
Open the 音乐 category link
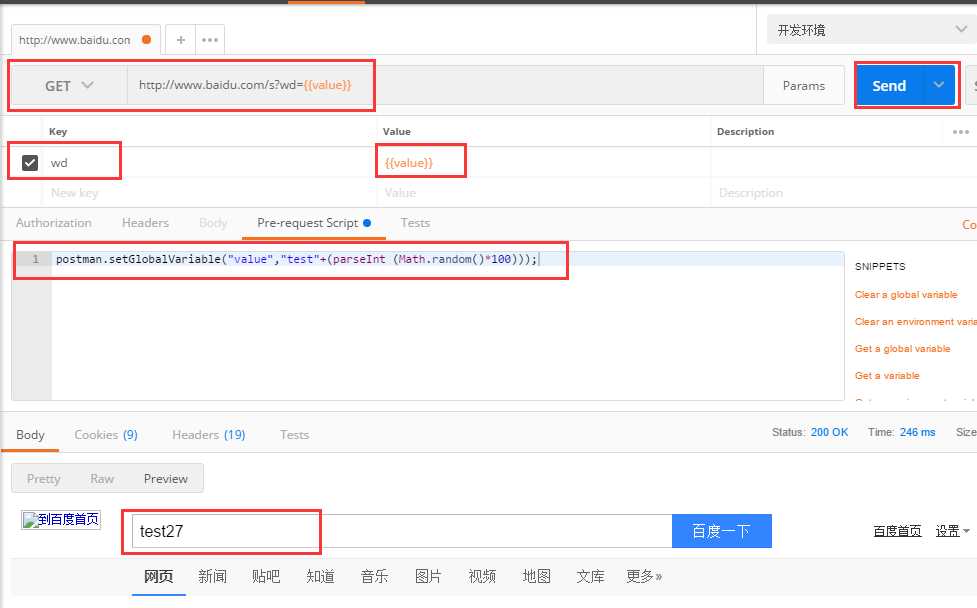(x=374, y=576)
